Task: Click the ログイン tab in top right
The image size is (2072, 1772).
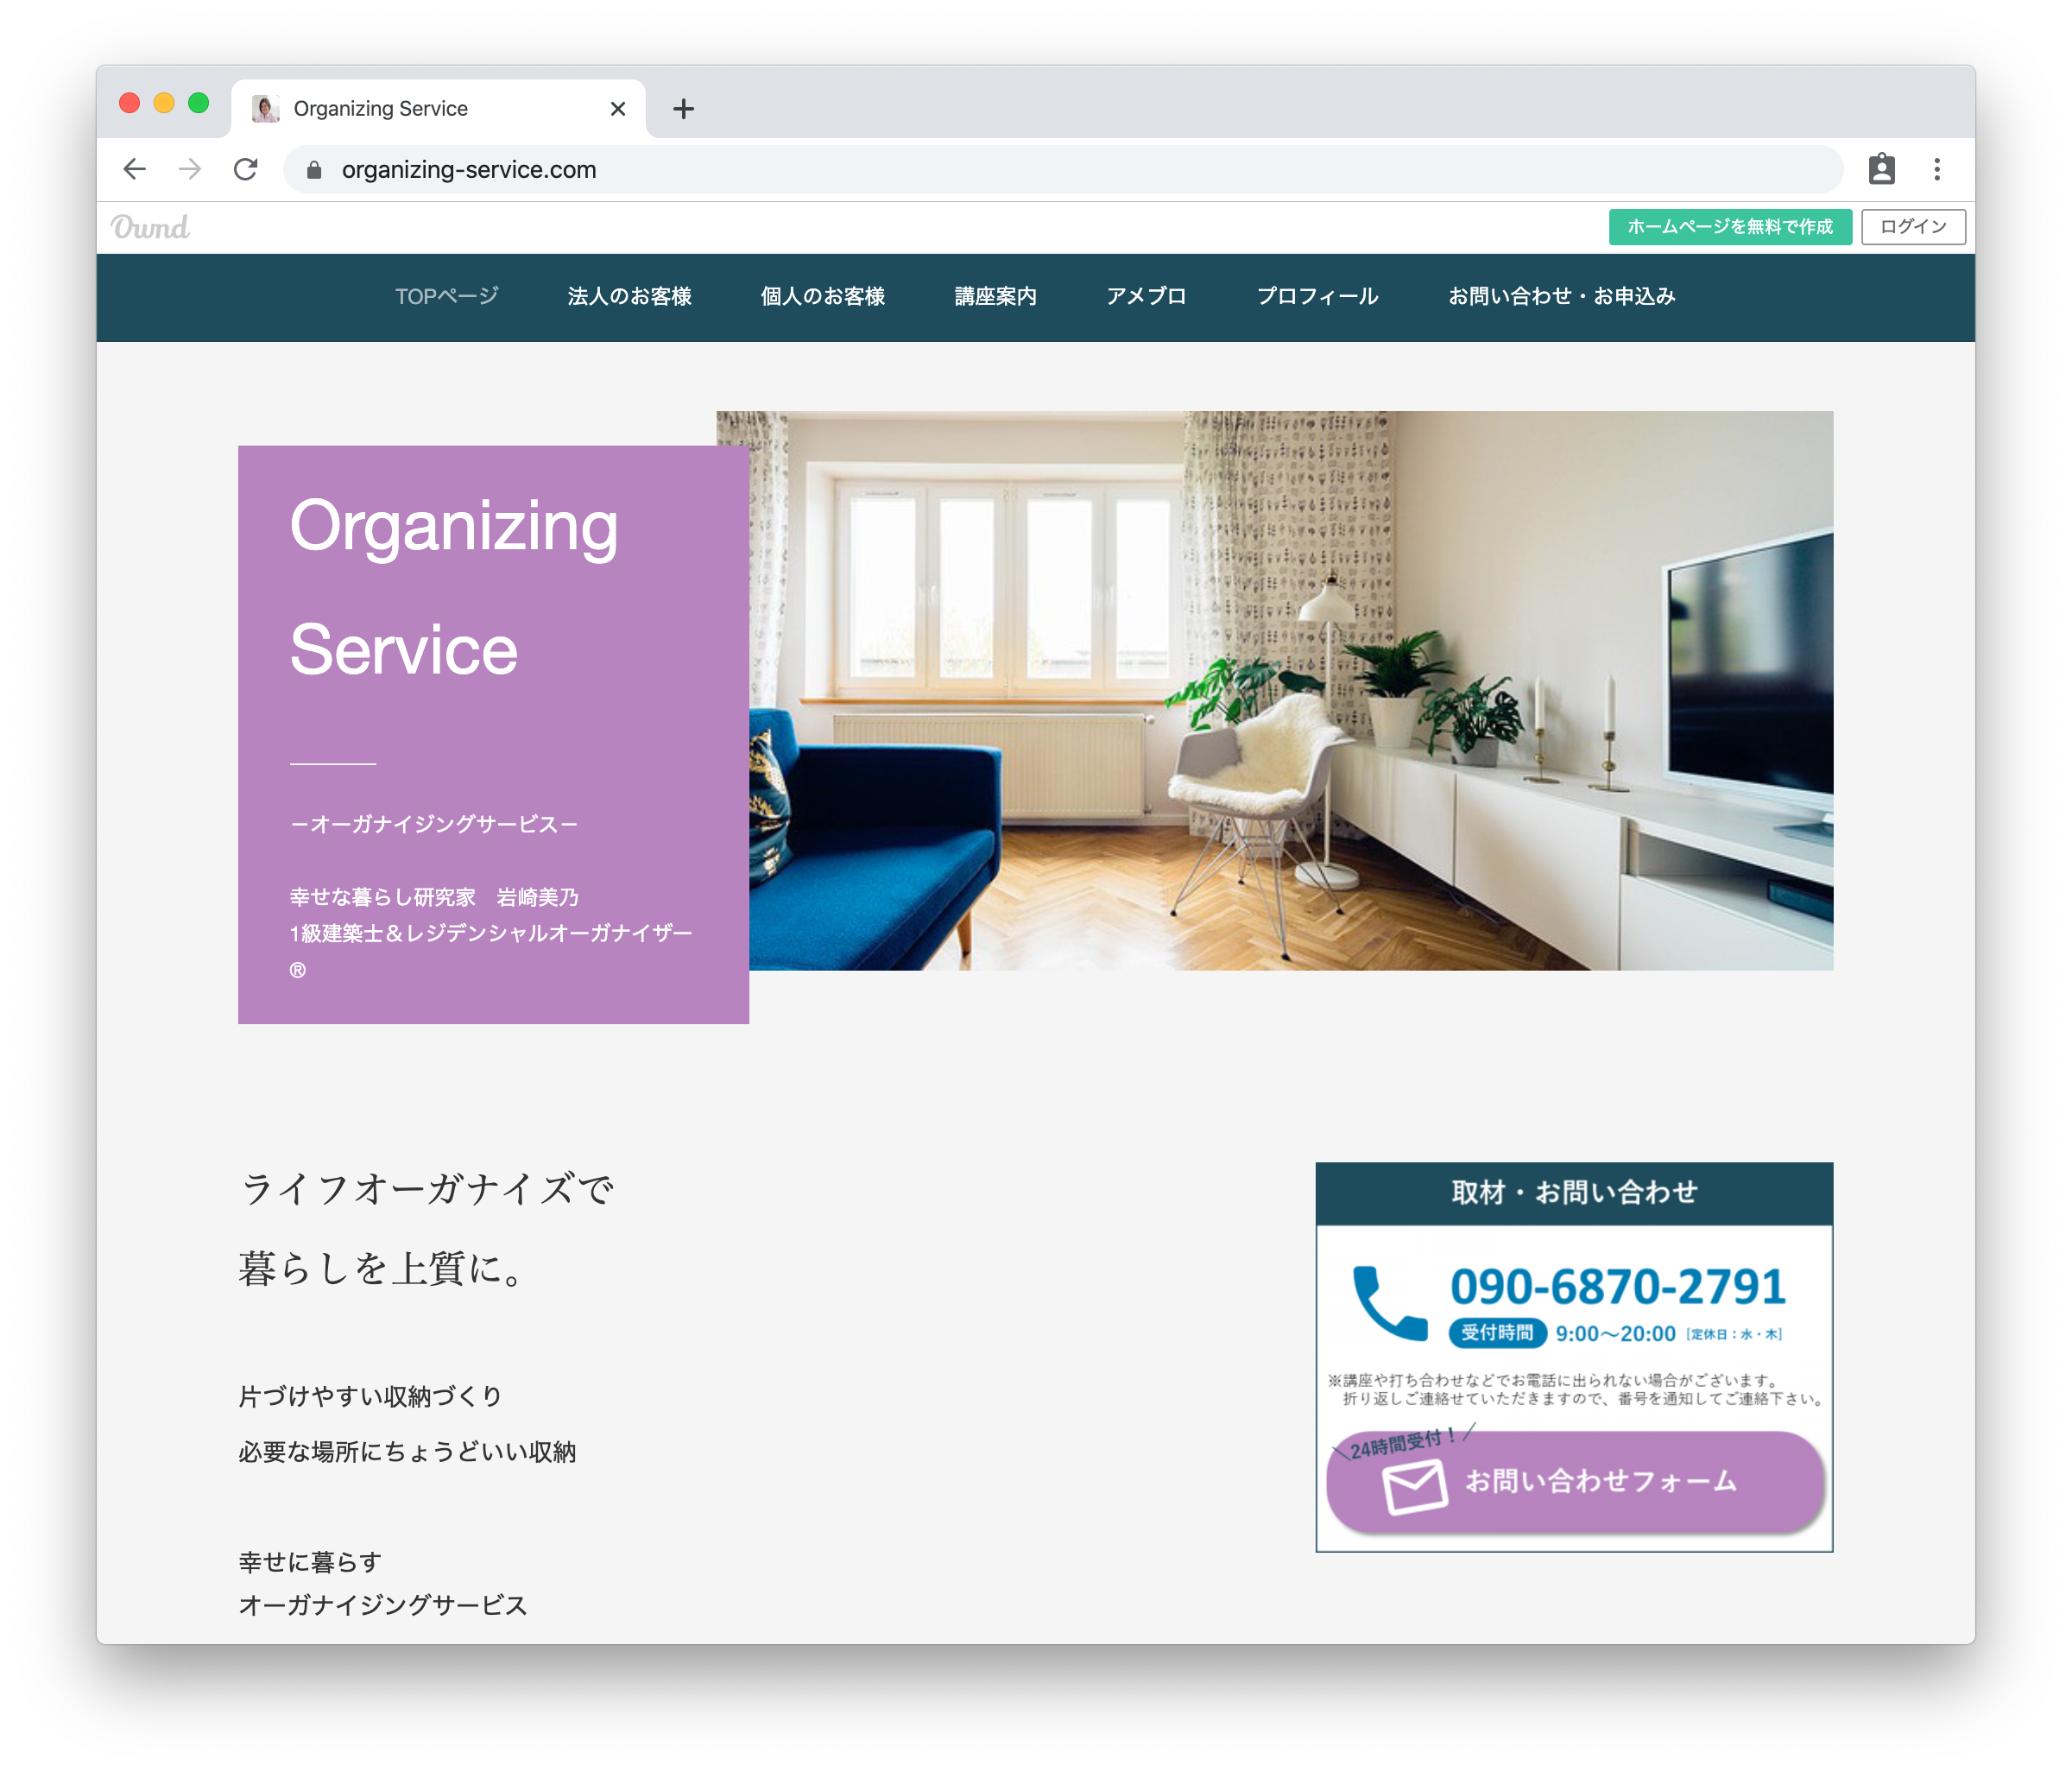Action: 1917,225
